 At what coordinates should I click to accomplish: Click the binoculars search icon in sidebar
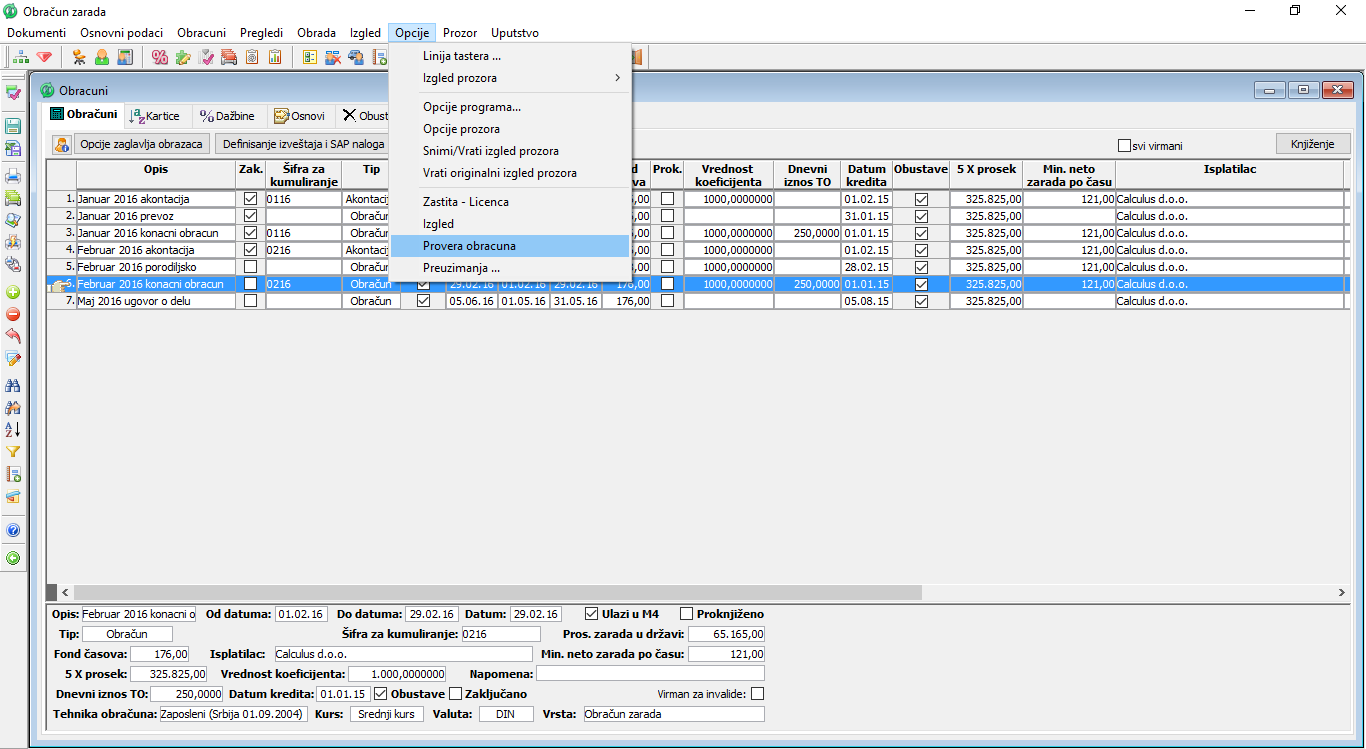coord(13,385)
